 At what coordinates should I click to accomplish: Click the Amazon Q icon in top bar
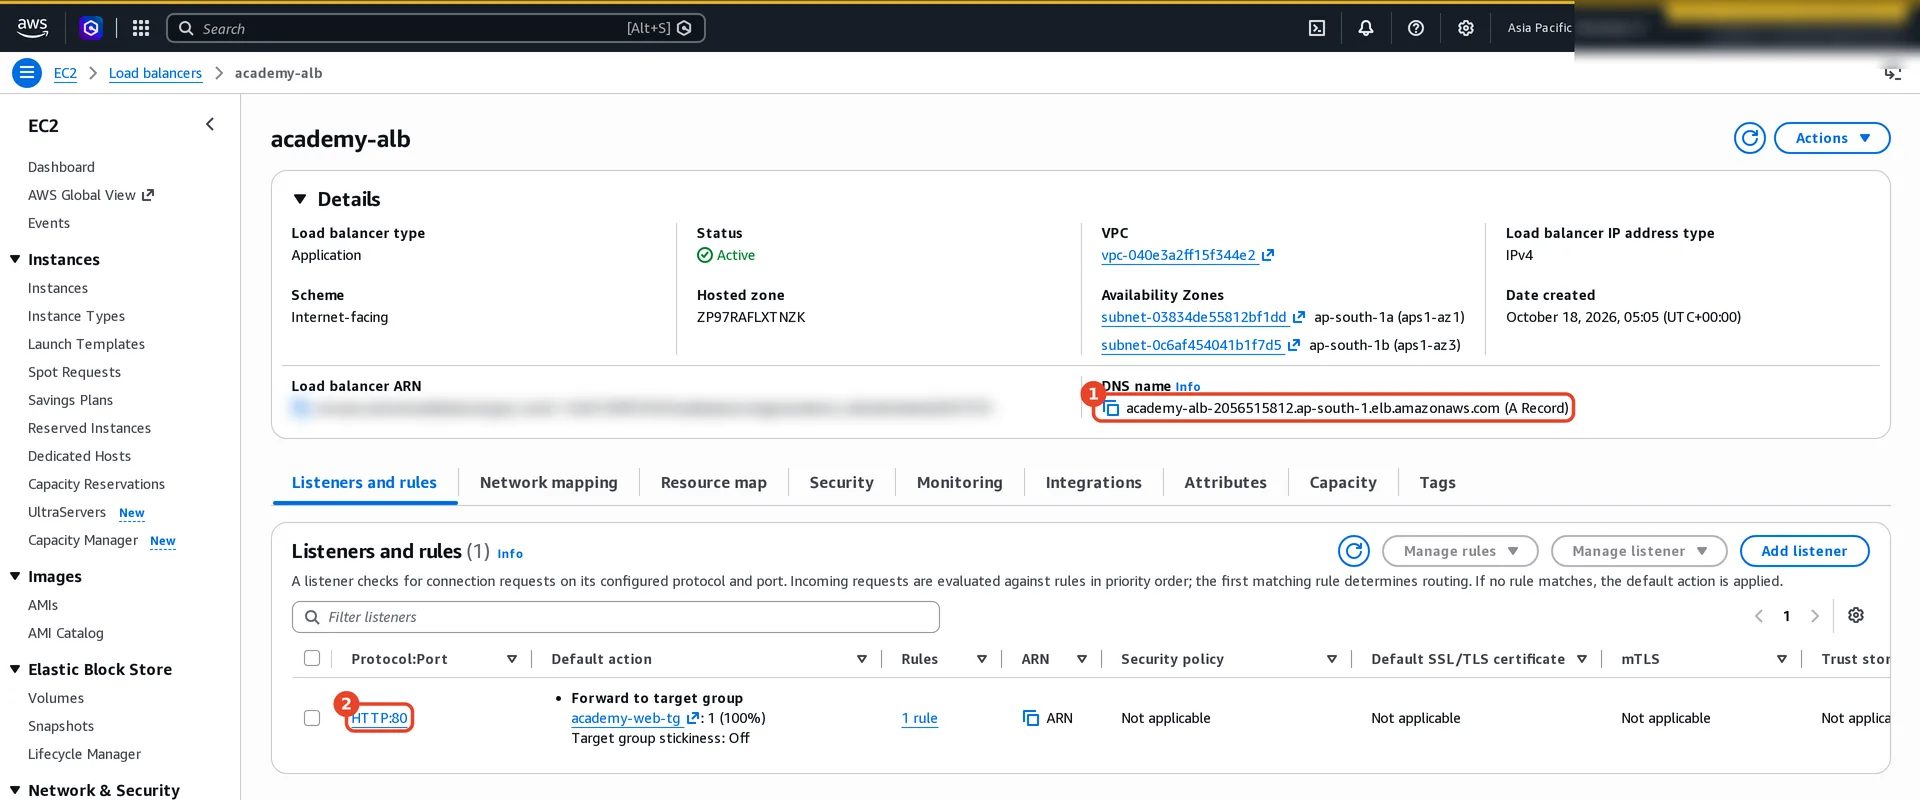(x=91, y=28)
